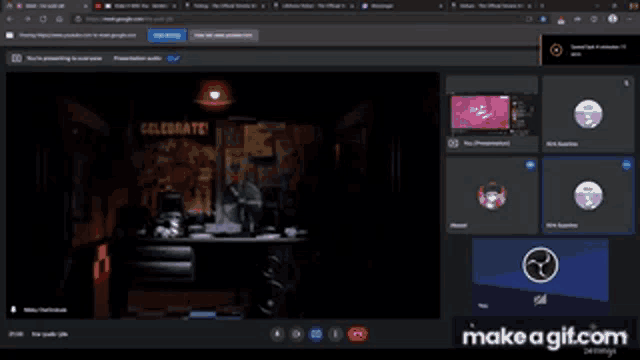Select the top-right participant tile with round avatar

click(x=588, y=114)
